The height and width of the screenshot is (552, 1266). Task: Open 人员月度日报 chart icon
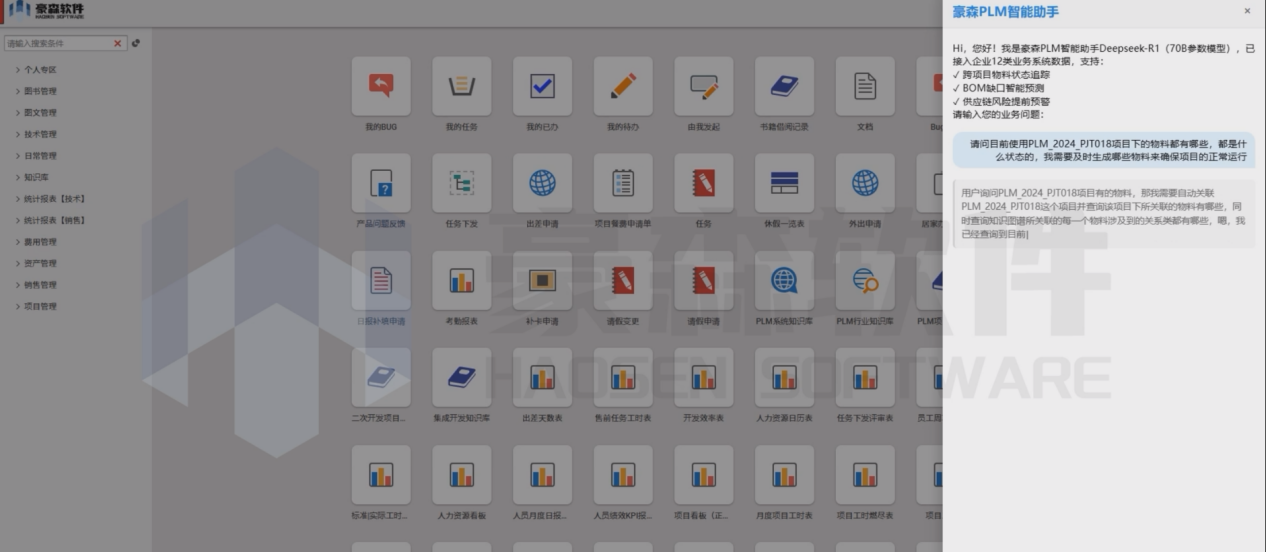tap(542, 474)
